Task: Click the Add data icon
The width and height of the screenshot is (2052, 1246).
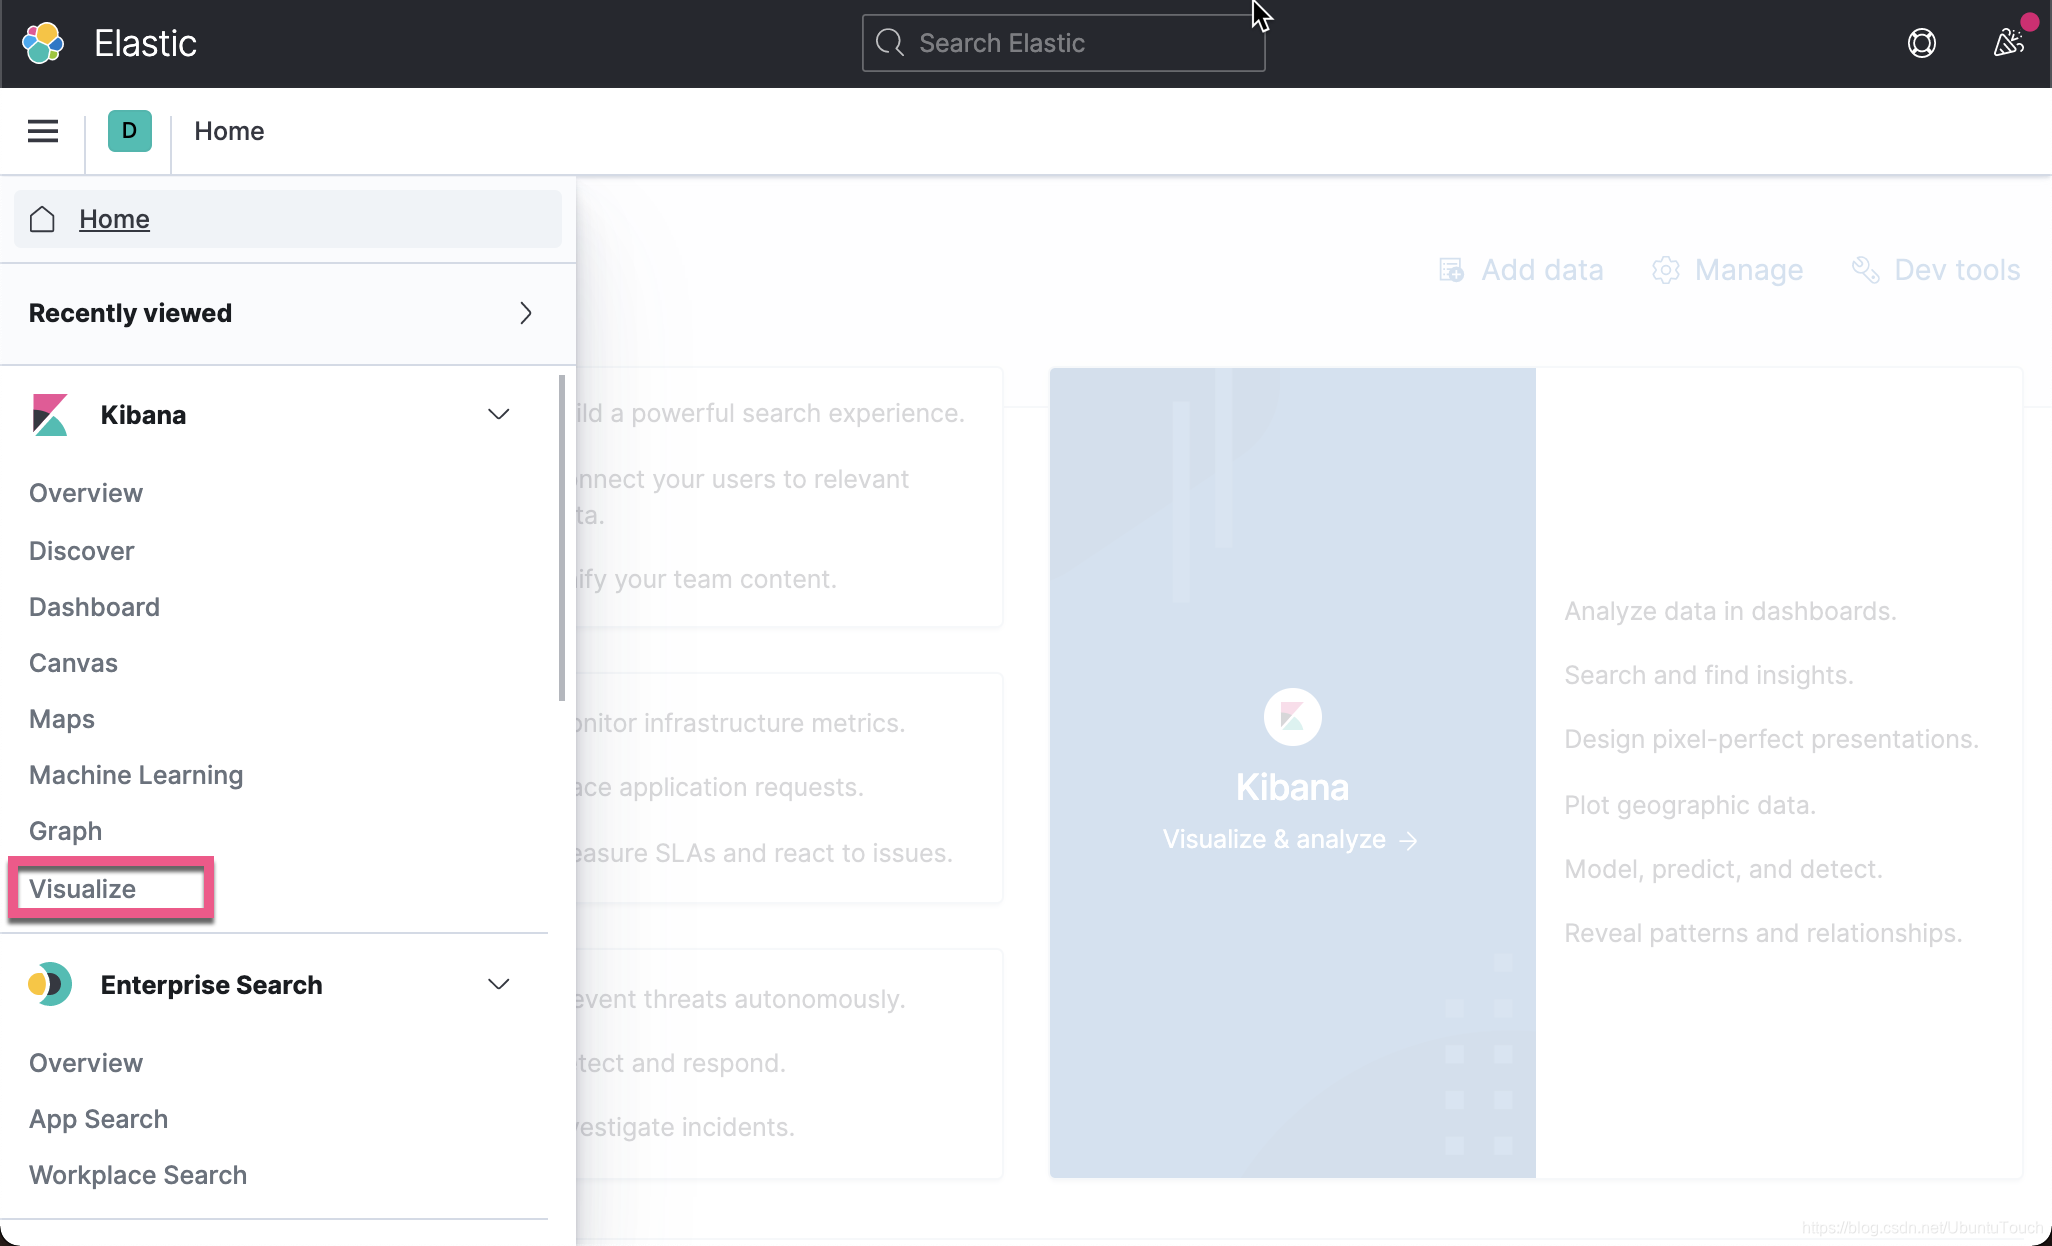Action: click(x=1451, y=270)
